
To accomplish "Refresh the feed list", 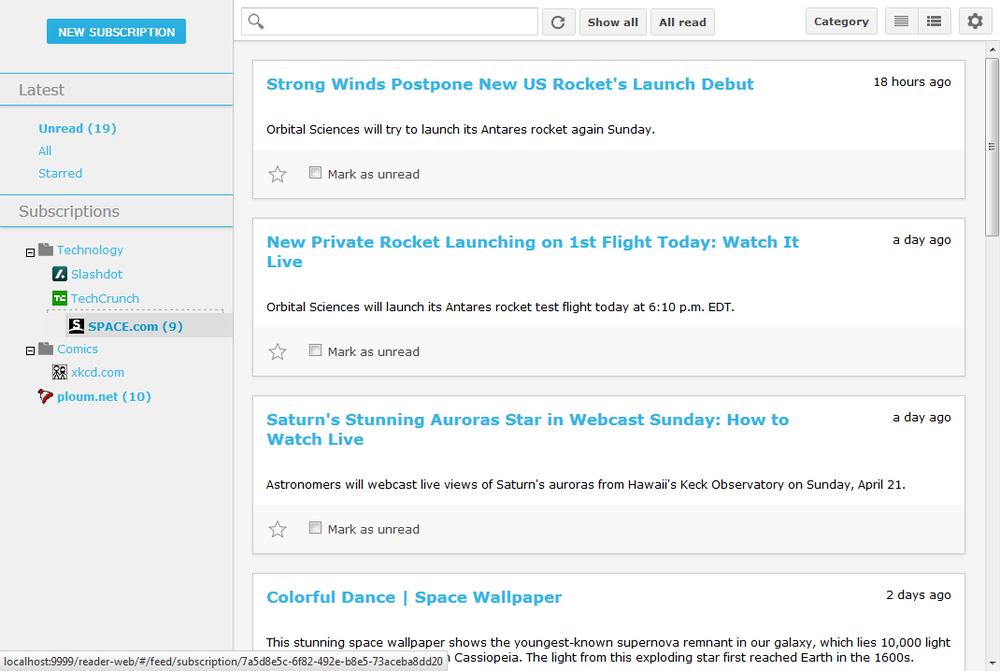I will tap(558, 21).
